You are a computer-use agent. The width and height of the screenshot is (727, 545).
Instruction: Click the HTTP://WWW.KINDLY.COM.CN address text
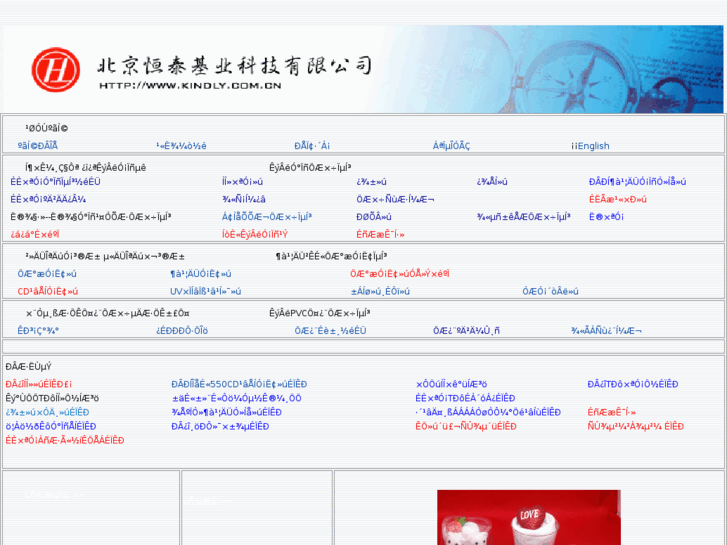click(x=190, y=85)
